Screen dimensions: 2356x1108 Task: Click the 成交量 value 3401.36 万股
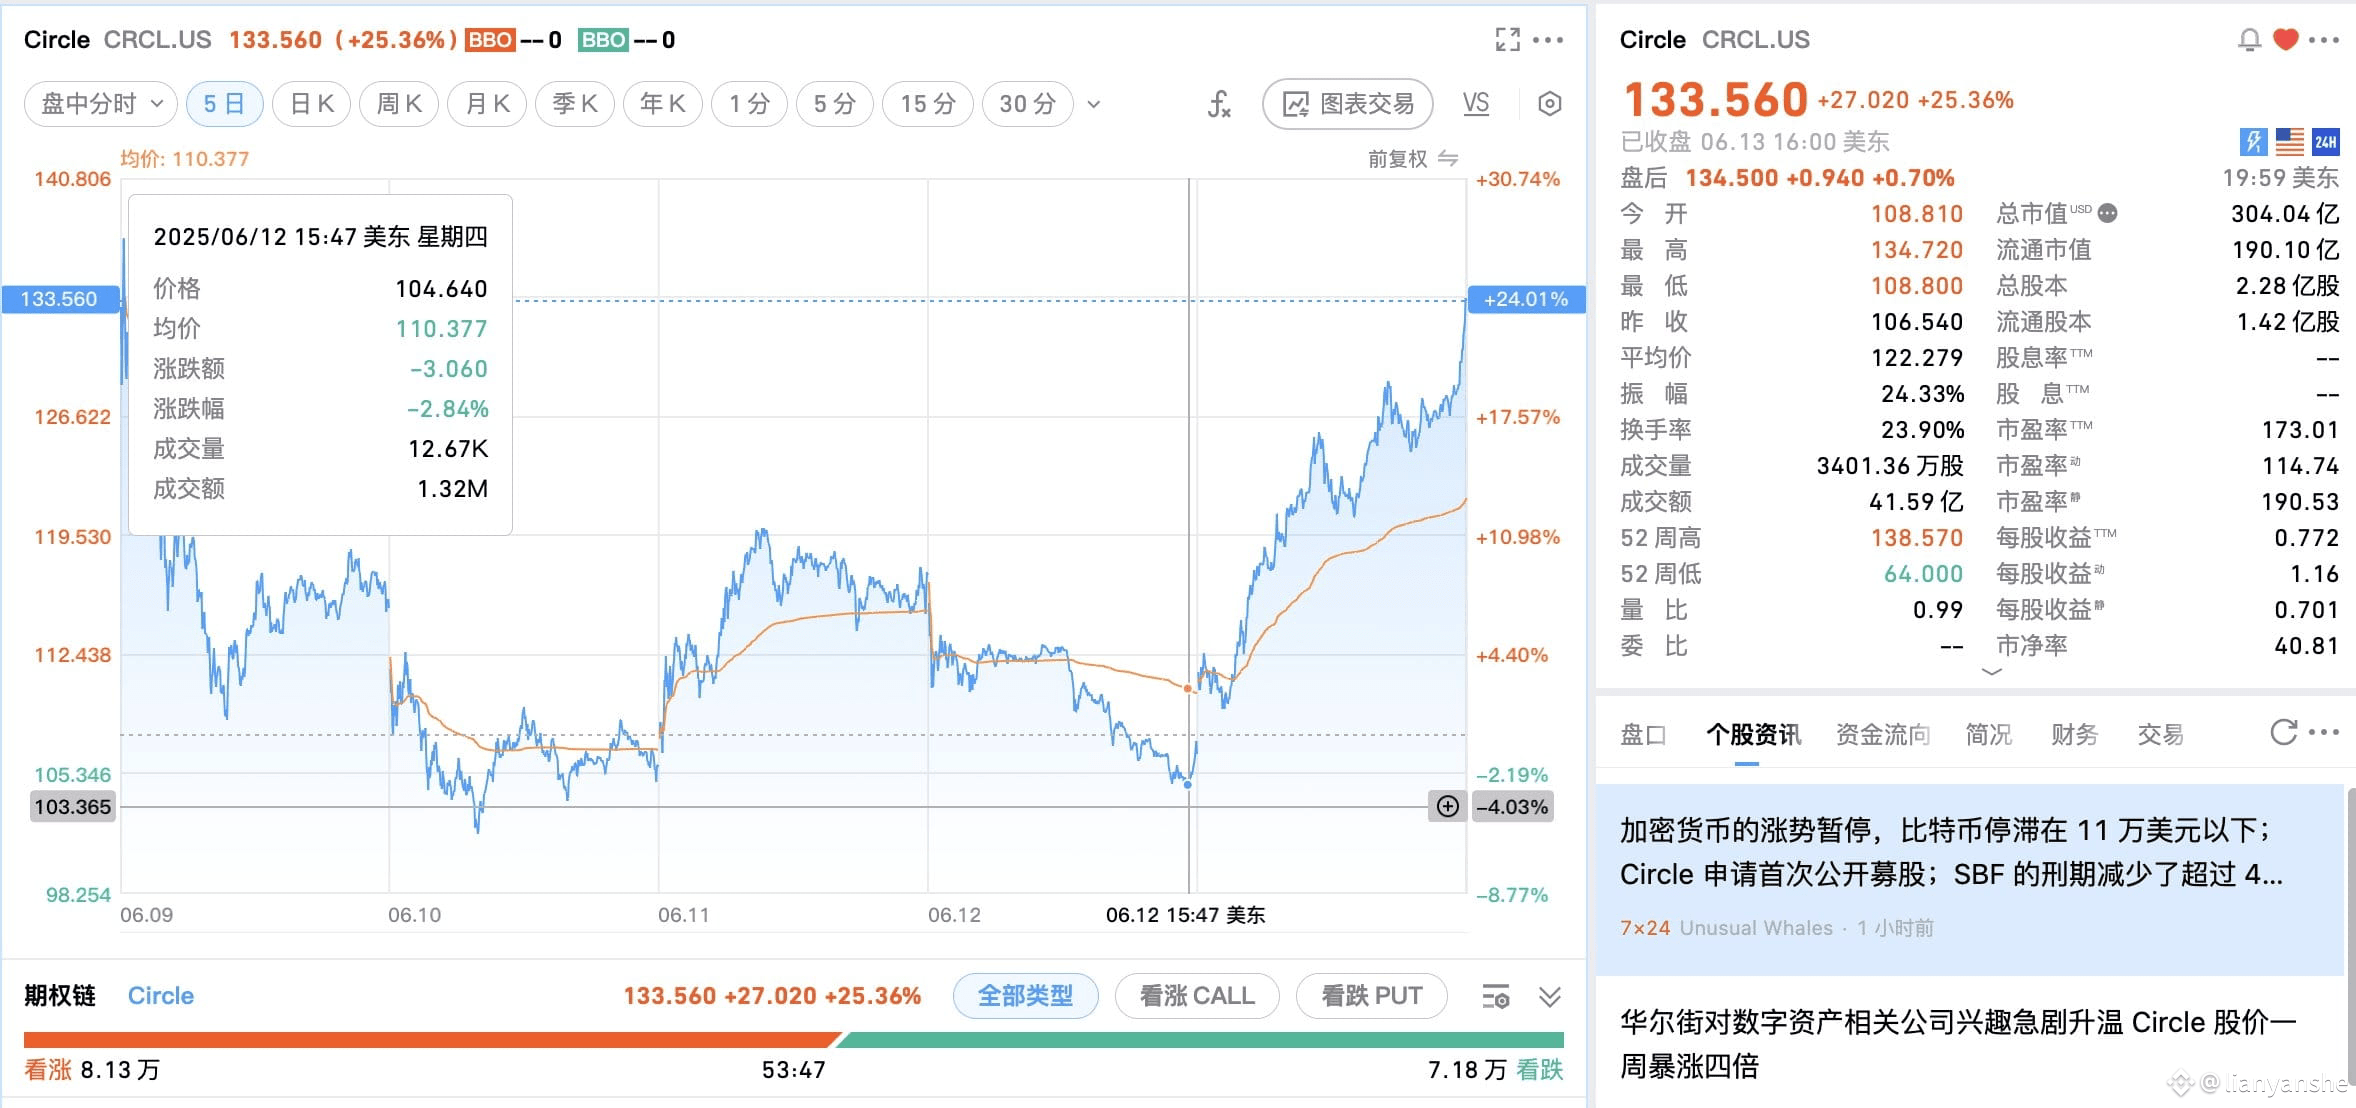1890,466
